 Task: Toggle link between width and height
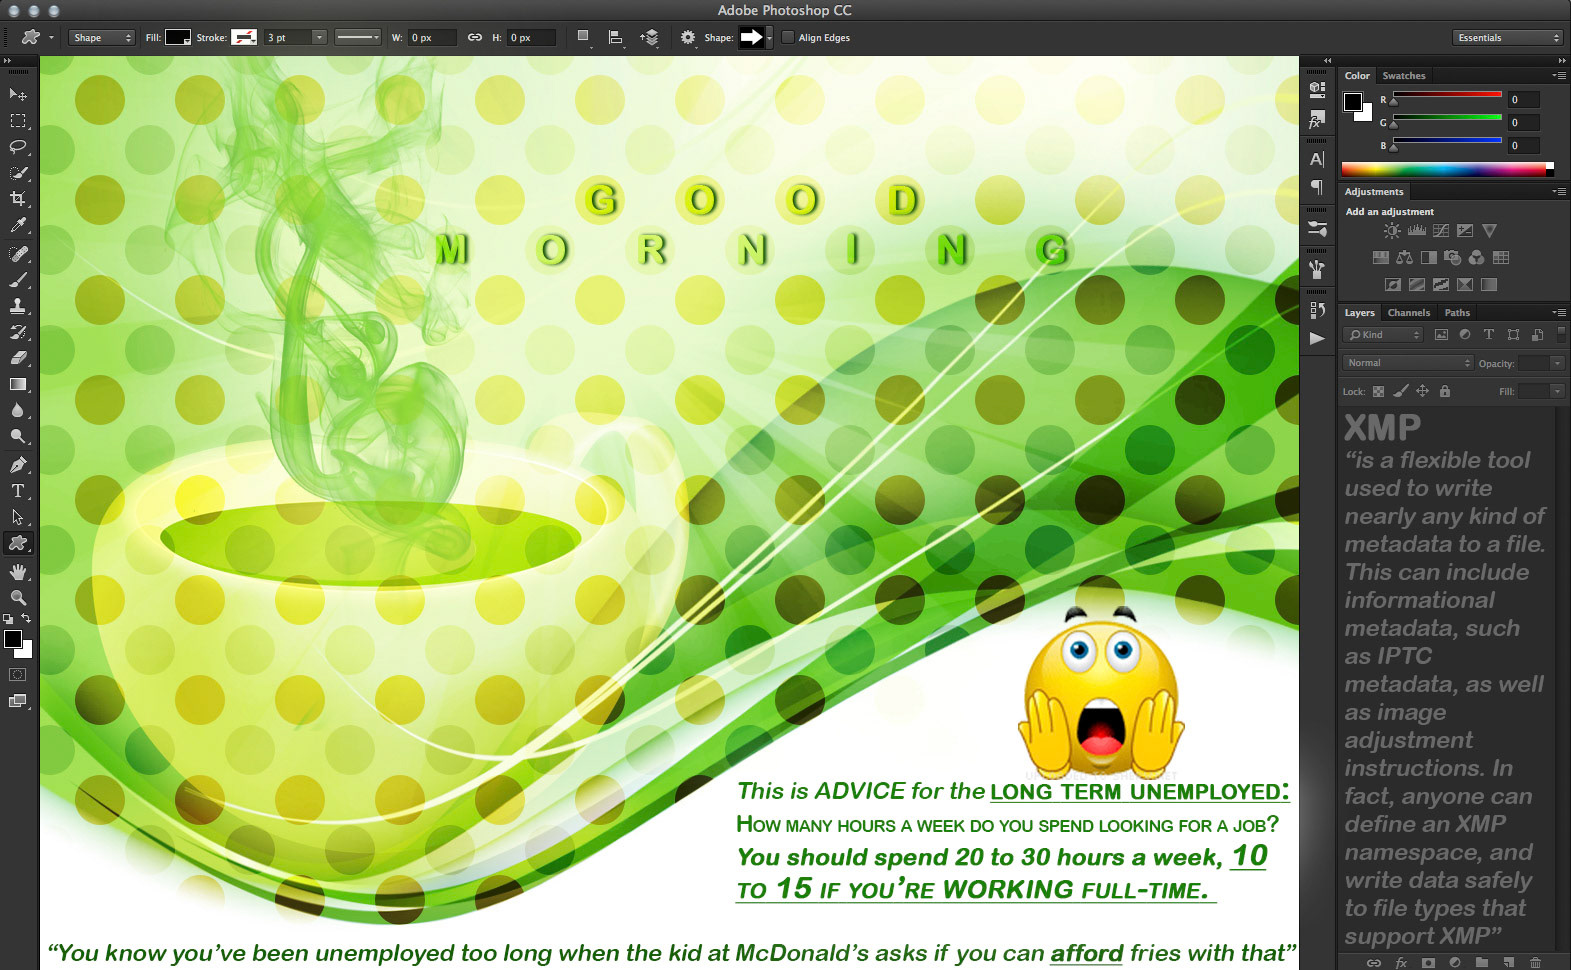[x=475, y=38]
